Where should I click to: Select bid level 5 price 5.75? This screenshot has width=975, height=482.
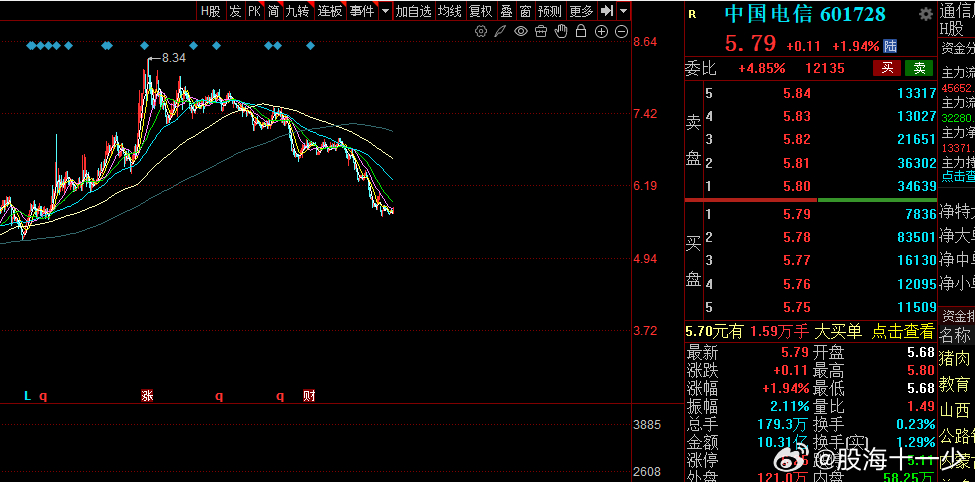[x=798, y=307]
